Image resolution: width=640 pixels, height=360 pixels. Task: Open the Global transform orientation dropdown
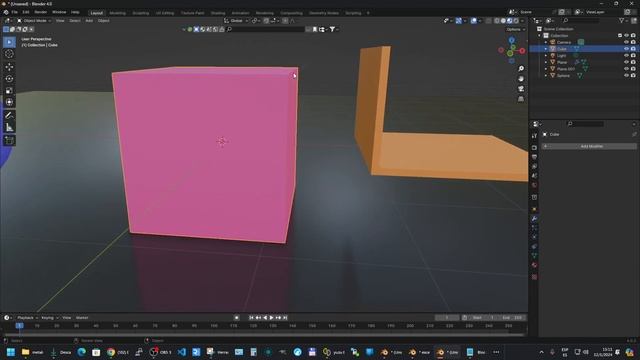tap(236, 20)
